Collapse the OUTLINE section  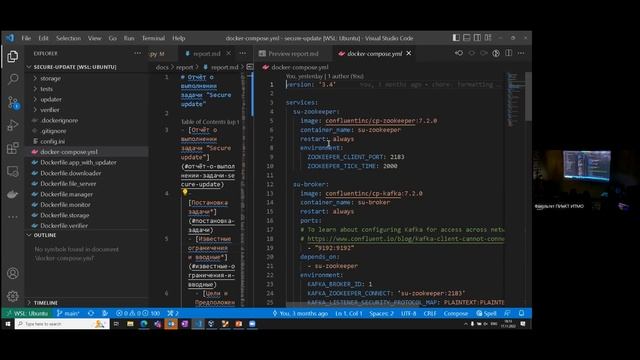click(x=44, y=236)
